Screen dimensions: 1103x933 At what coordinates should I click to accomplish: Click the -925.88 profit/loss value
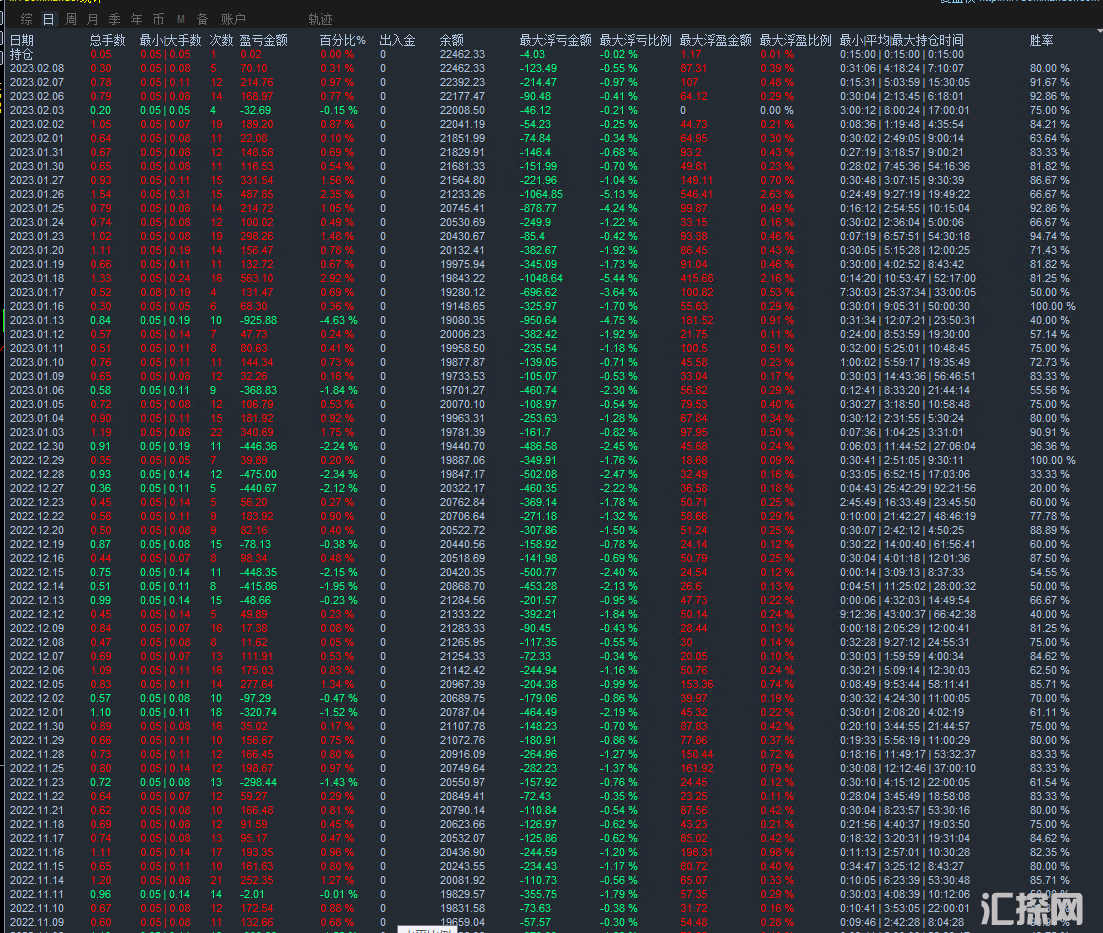(258, 320)
